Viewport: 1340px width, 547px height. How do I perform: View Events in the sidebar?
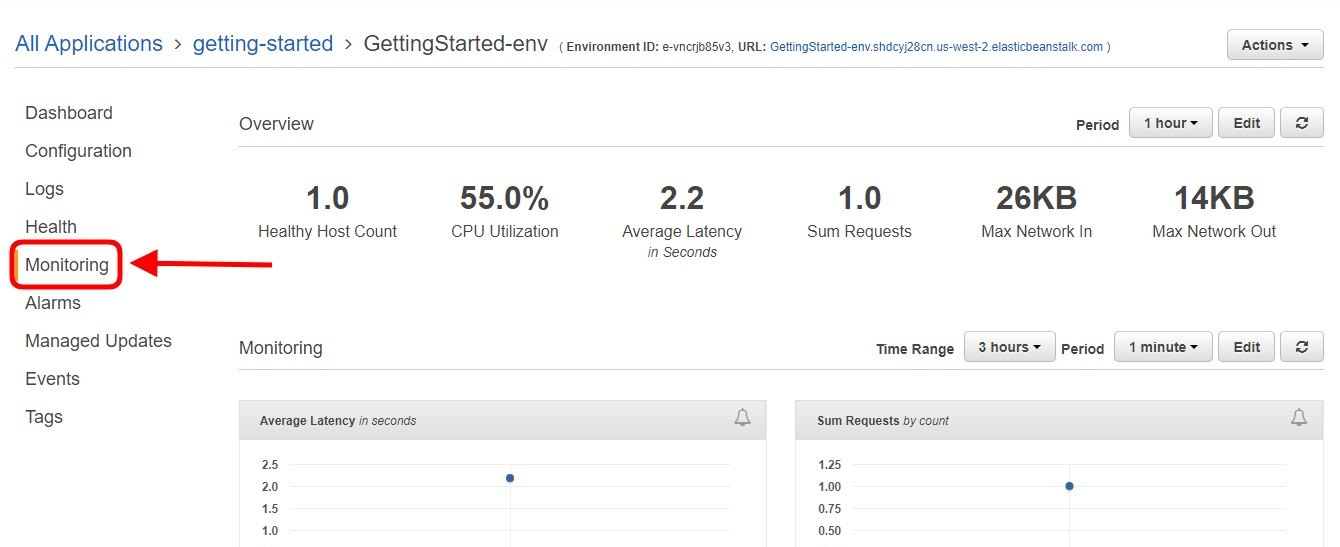(x=52, y=379)
